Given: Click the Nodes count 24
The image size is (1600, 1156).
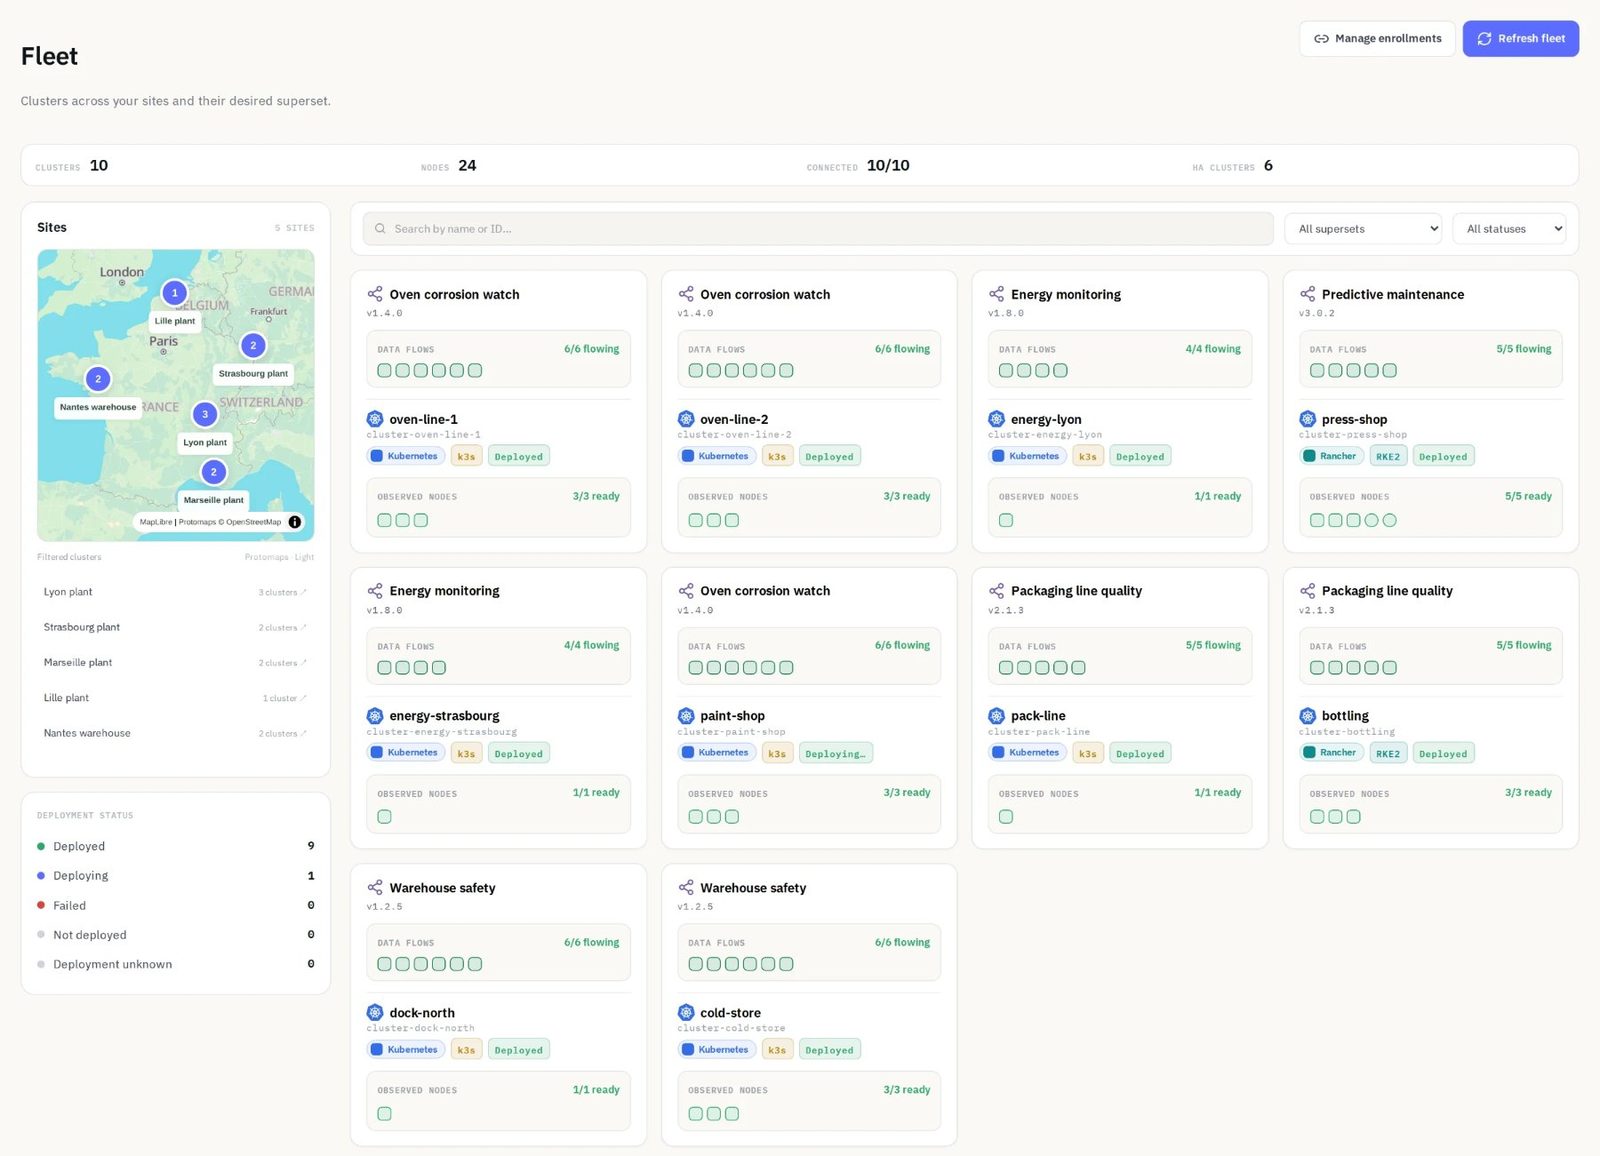Looking at the screenshot, I should point(467,166).
